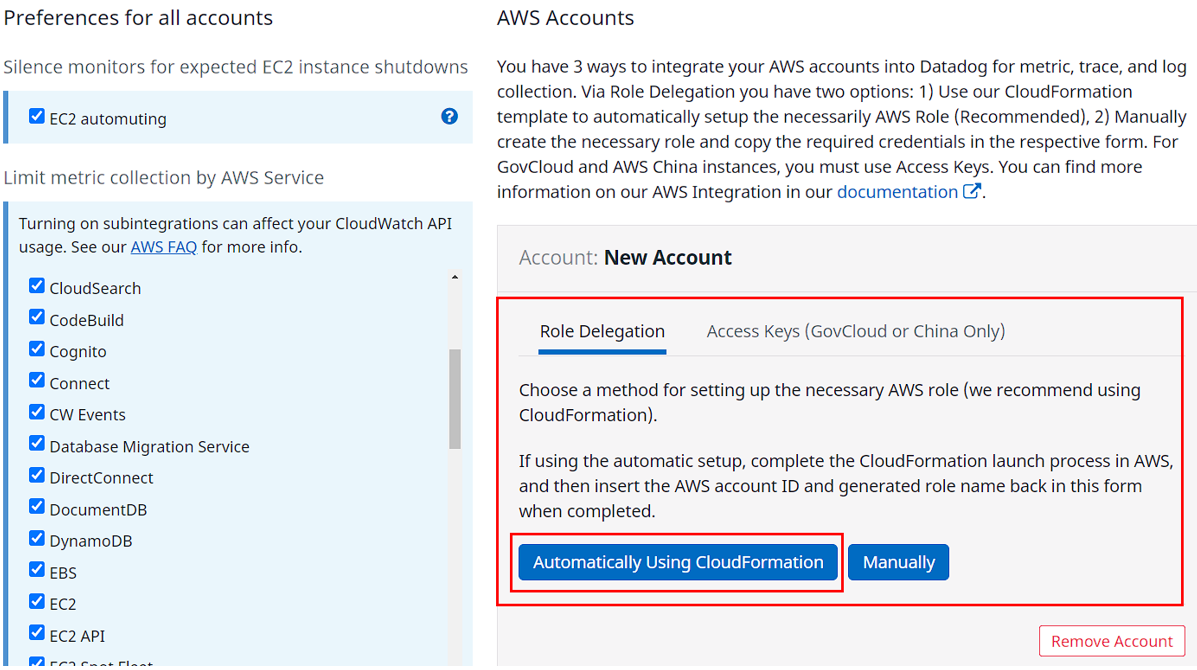Click 'Limit metric collection by AWS Service' heading
Image resolution: width=1197 pixels, height=670 pixels.
point(163,178)
